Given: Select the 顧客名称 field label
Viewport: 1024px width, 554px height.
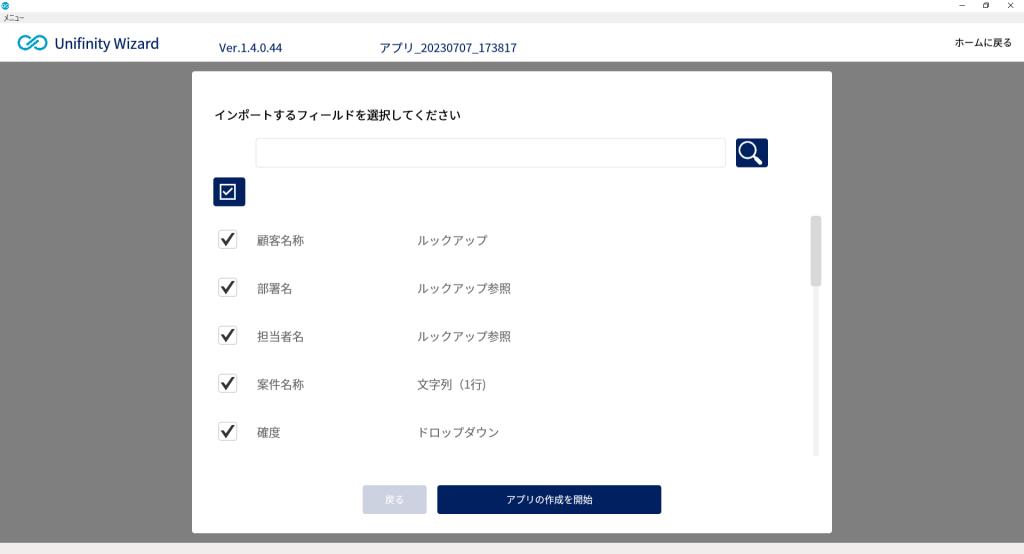Looking at the screenshot, I should [x=280, y=240].
